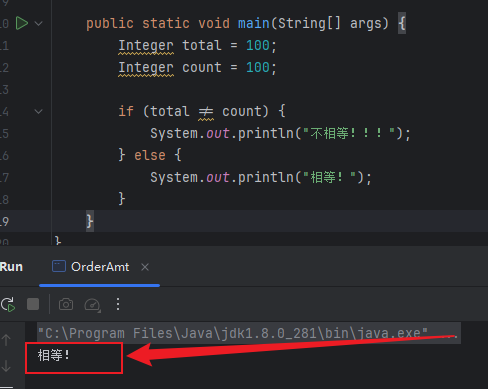Jump to the next console entry with the down arrow
The height and width of the screenshot is (389, 488).
pyautogui.click(x=6, y=366)
